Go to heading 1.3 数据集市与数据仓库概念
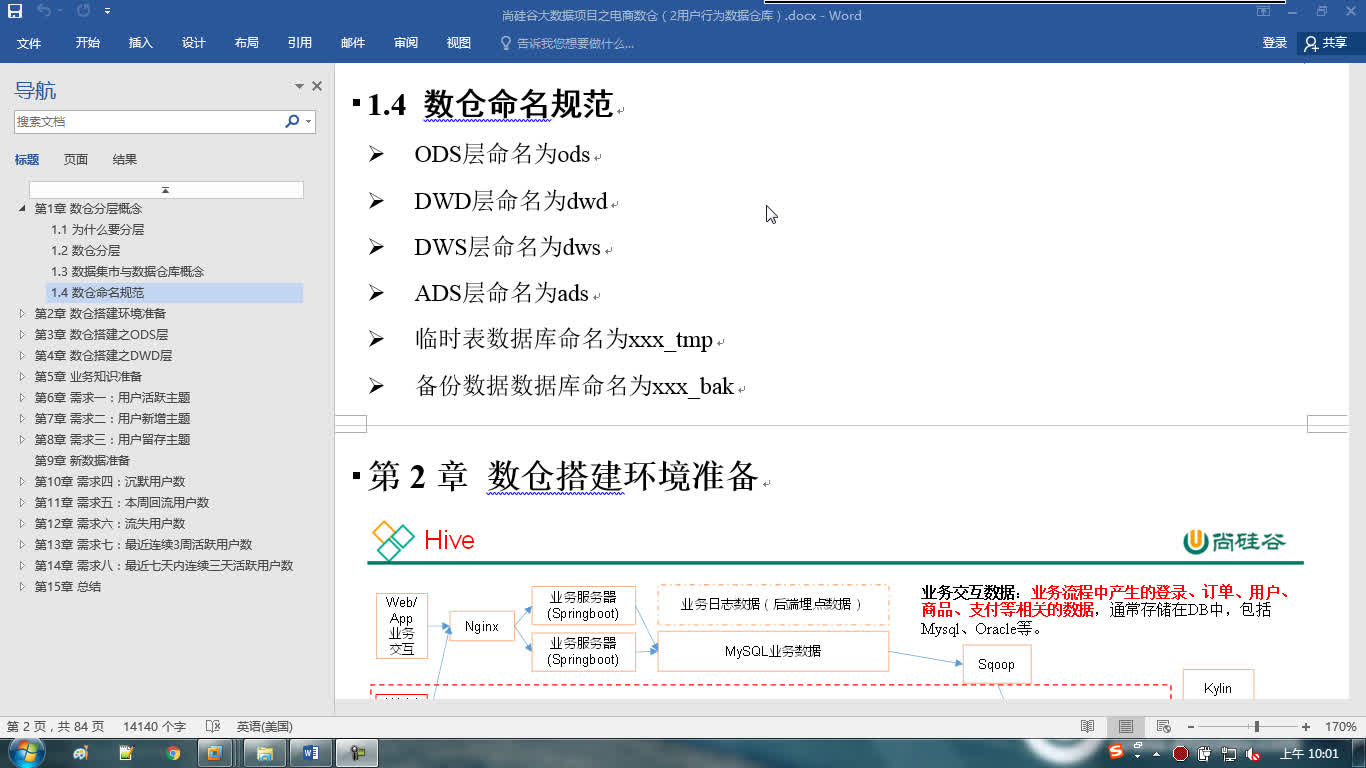Image resolution: width=1366 pixels, height=768 pixels. [x=128, y=271]
